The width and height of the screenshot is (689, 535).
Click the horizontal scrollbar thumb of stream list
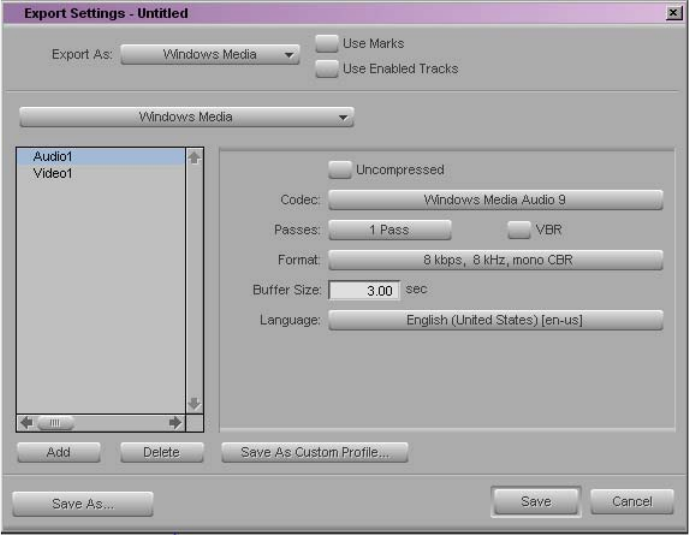point(55,423)
